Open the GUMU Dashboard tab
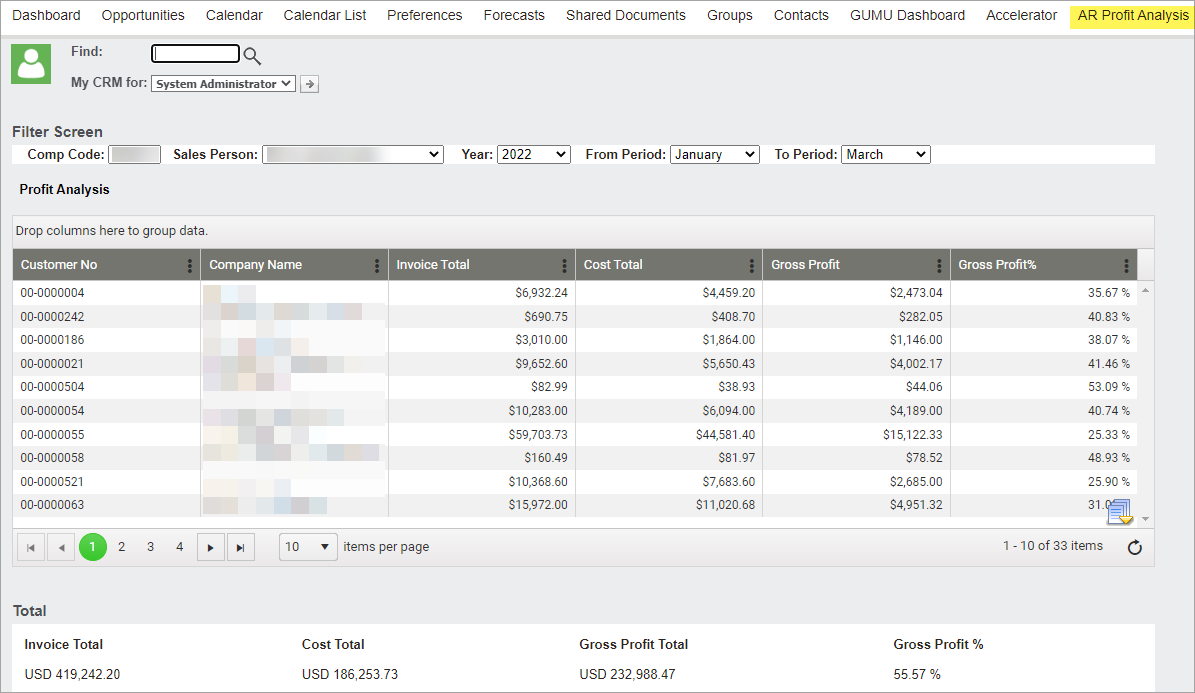Image resolution: width=1195 pixels, height=693 pixels. click(x=907, y=15)
